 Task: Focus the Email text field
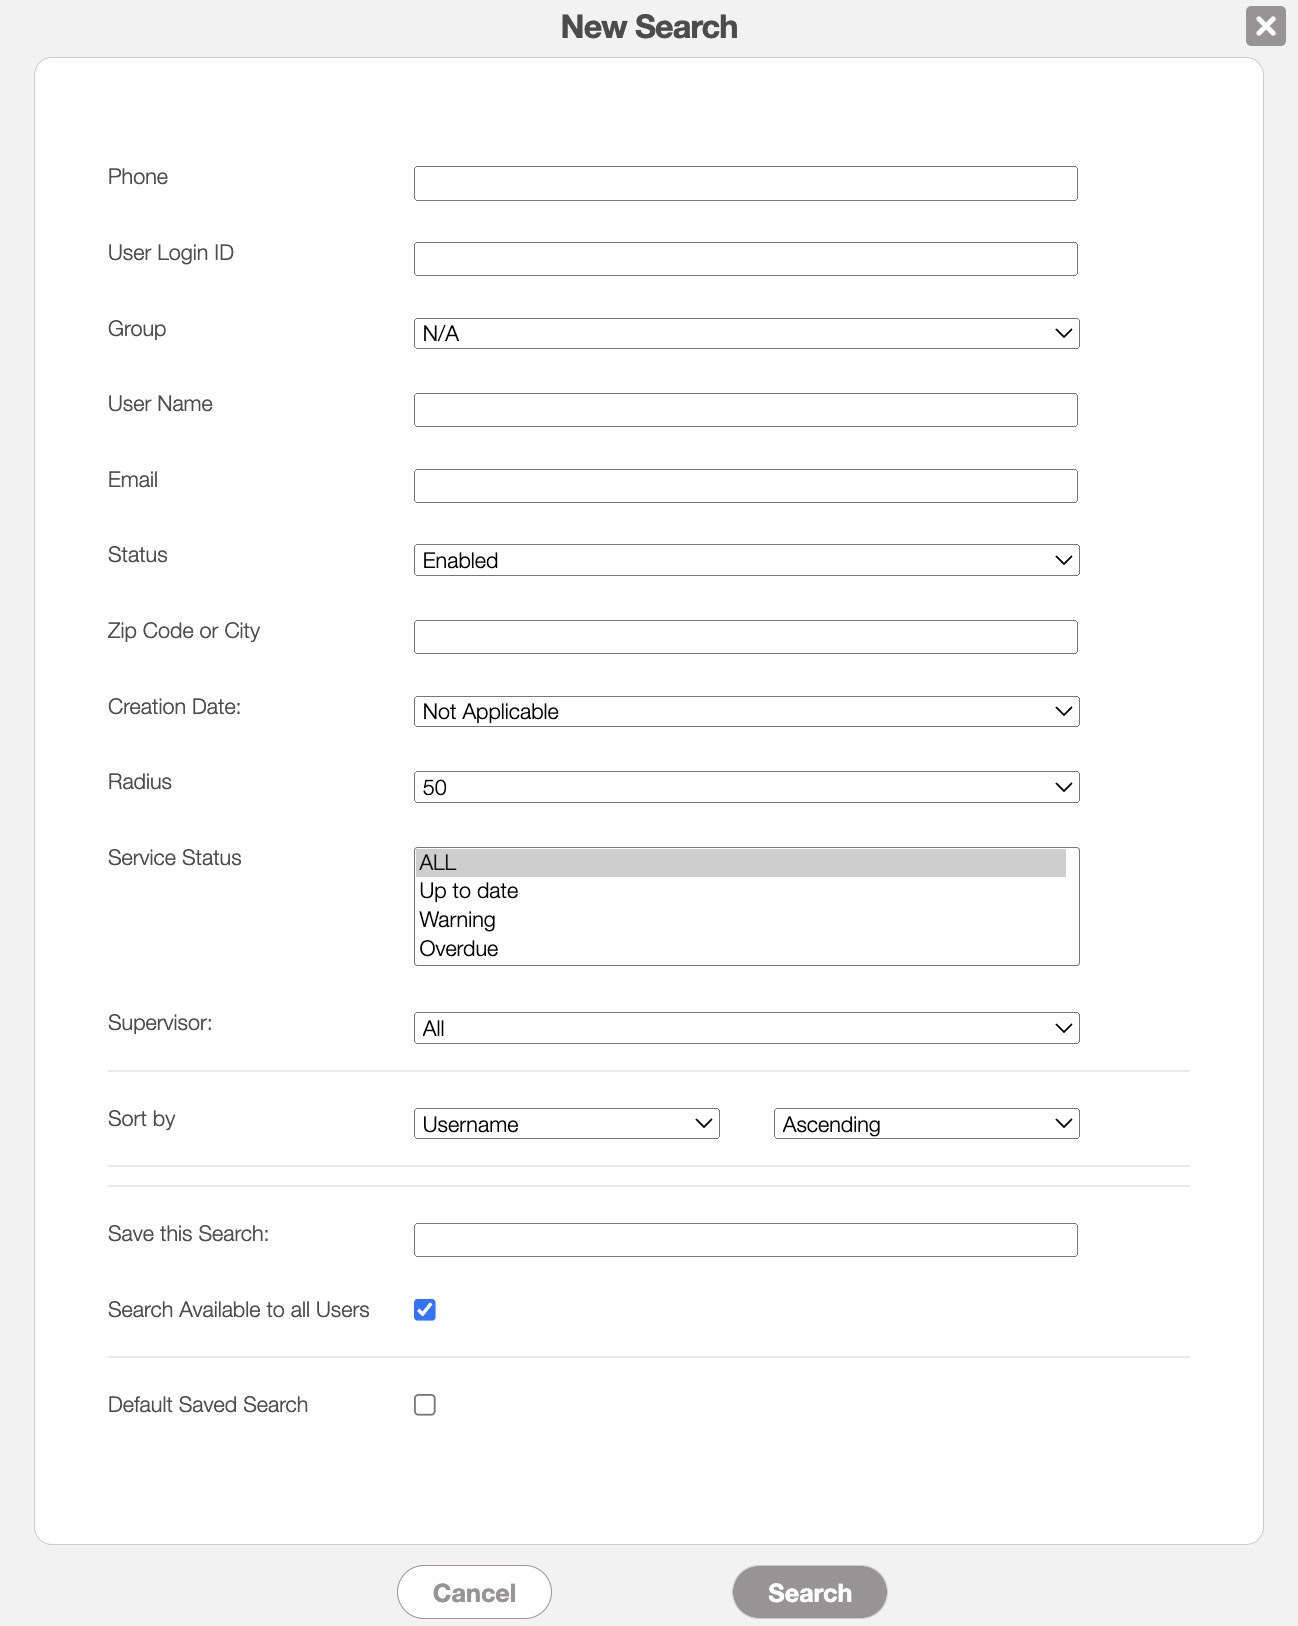746,486
